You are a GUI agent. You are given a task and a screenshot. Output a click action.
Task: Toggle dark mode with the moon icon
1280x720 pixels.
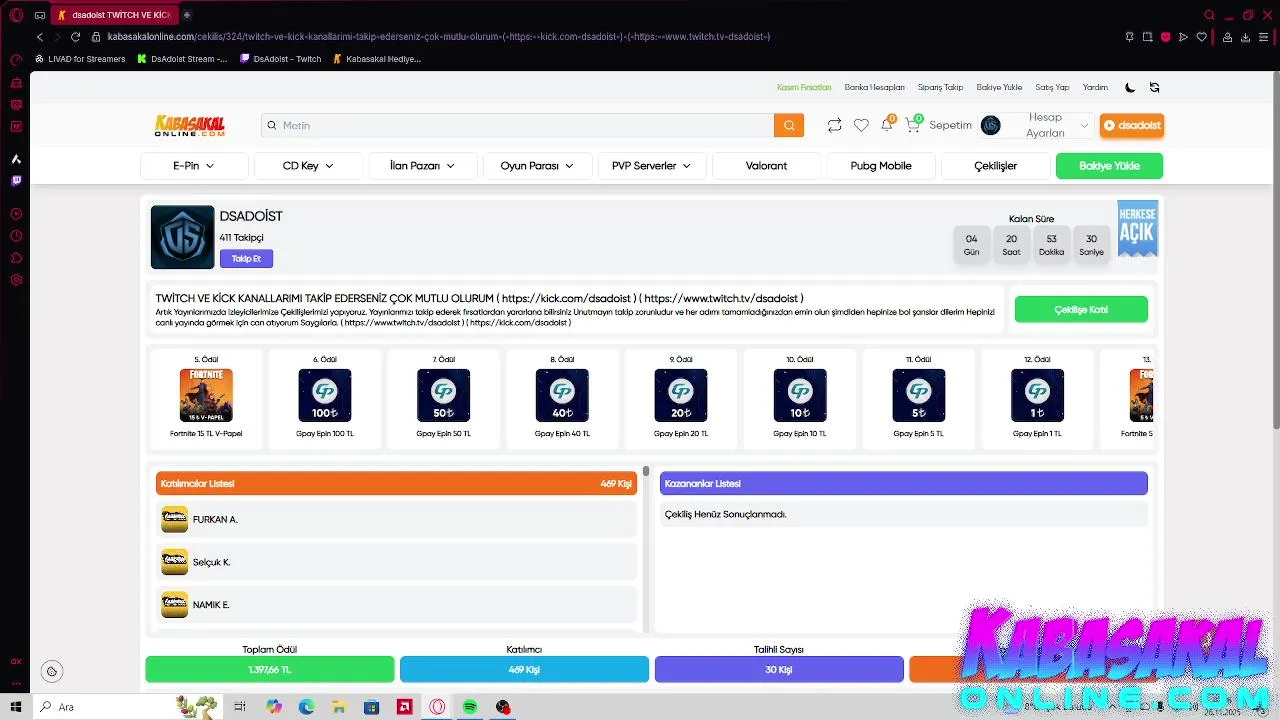(x=1130, y=87)
